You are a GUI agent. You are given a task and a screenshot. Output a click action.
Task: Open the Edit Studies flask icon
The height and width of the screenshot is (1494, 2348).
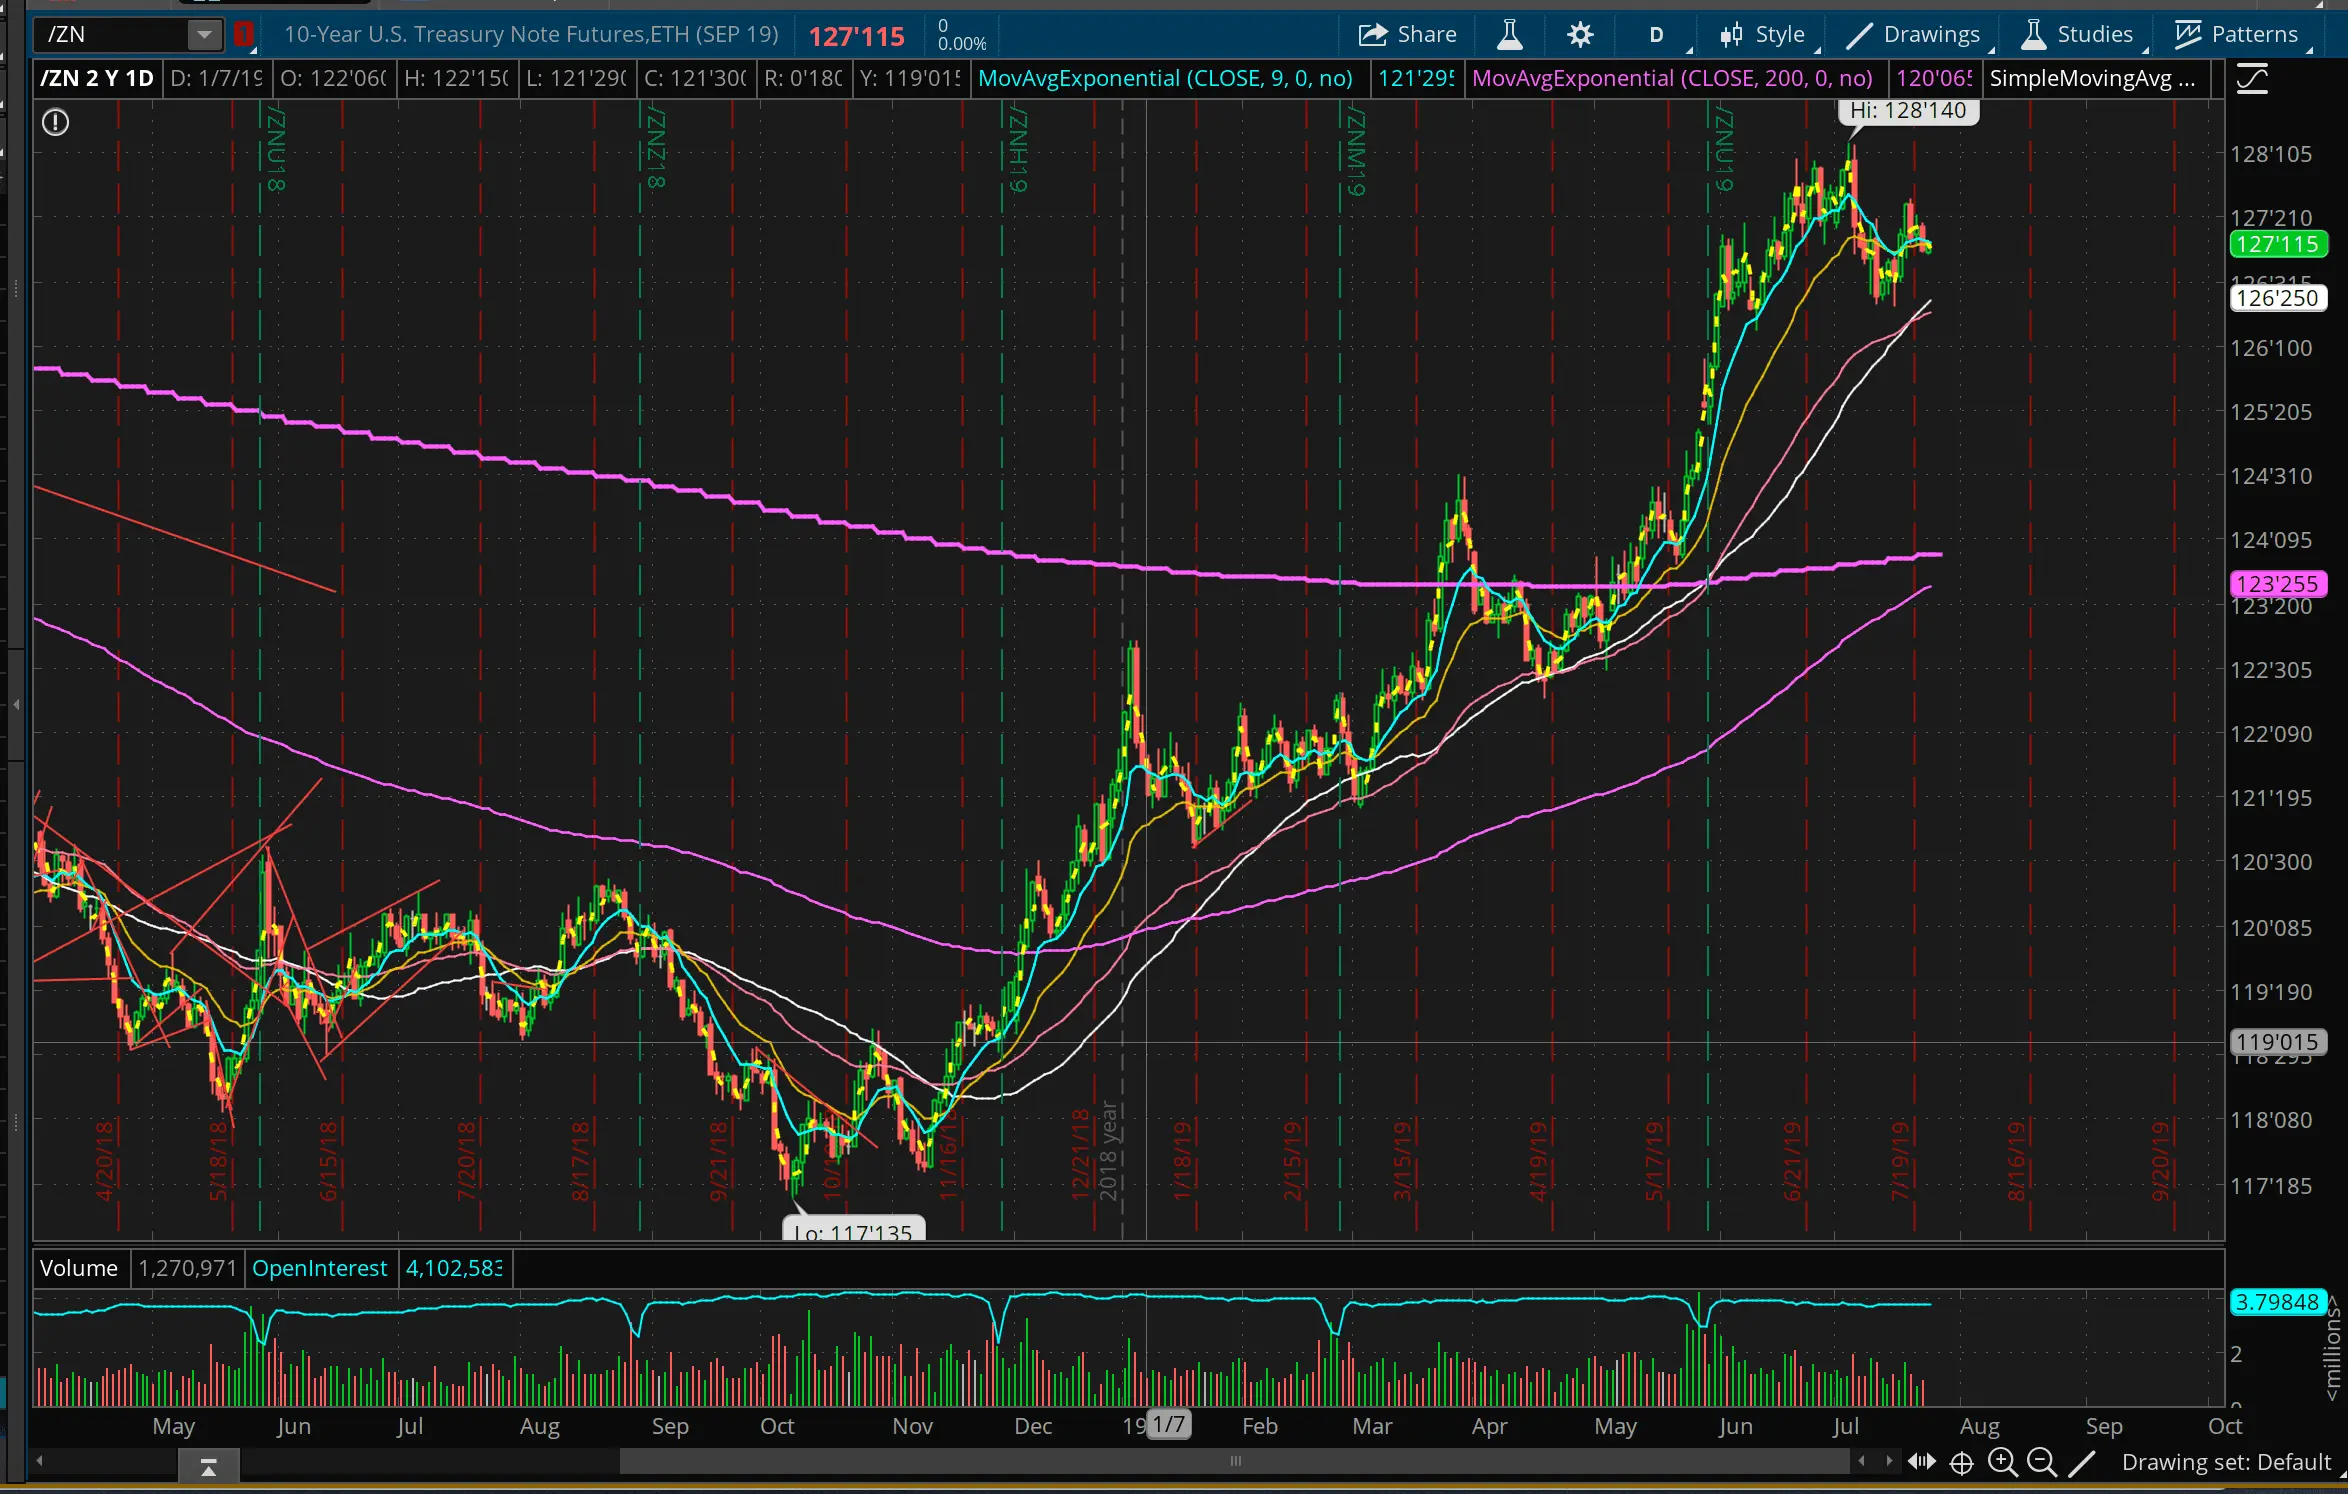(x=1509, y=35)
